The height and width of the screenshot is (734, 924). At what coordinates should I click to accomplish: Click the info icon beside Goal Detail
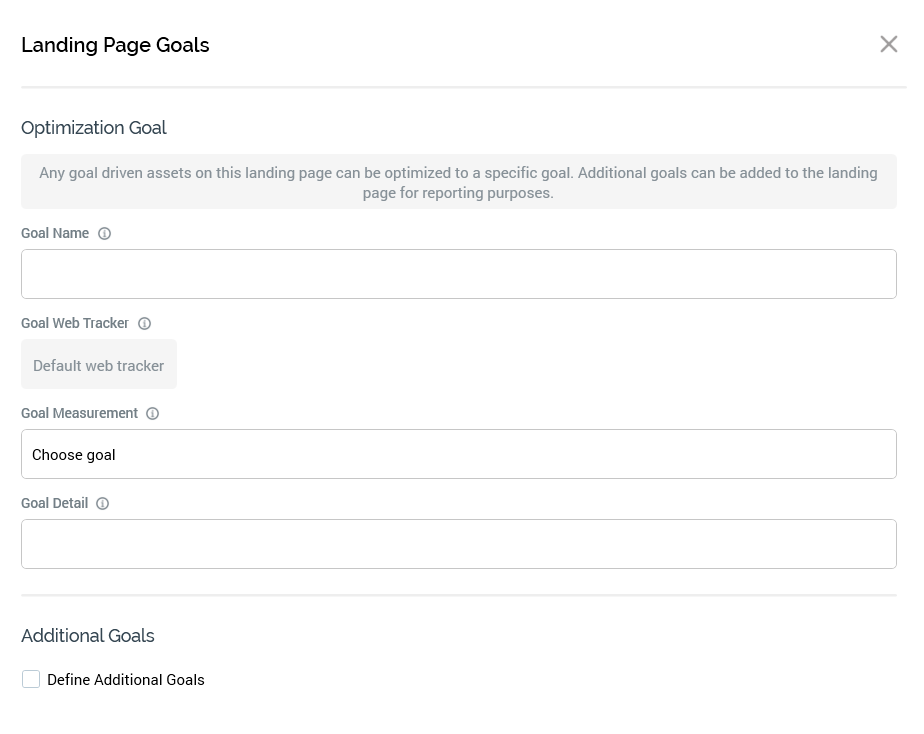coord(102,504)
